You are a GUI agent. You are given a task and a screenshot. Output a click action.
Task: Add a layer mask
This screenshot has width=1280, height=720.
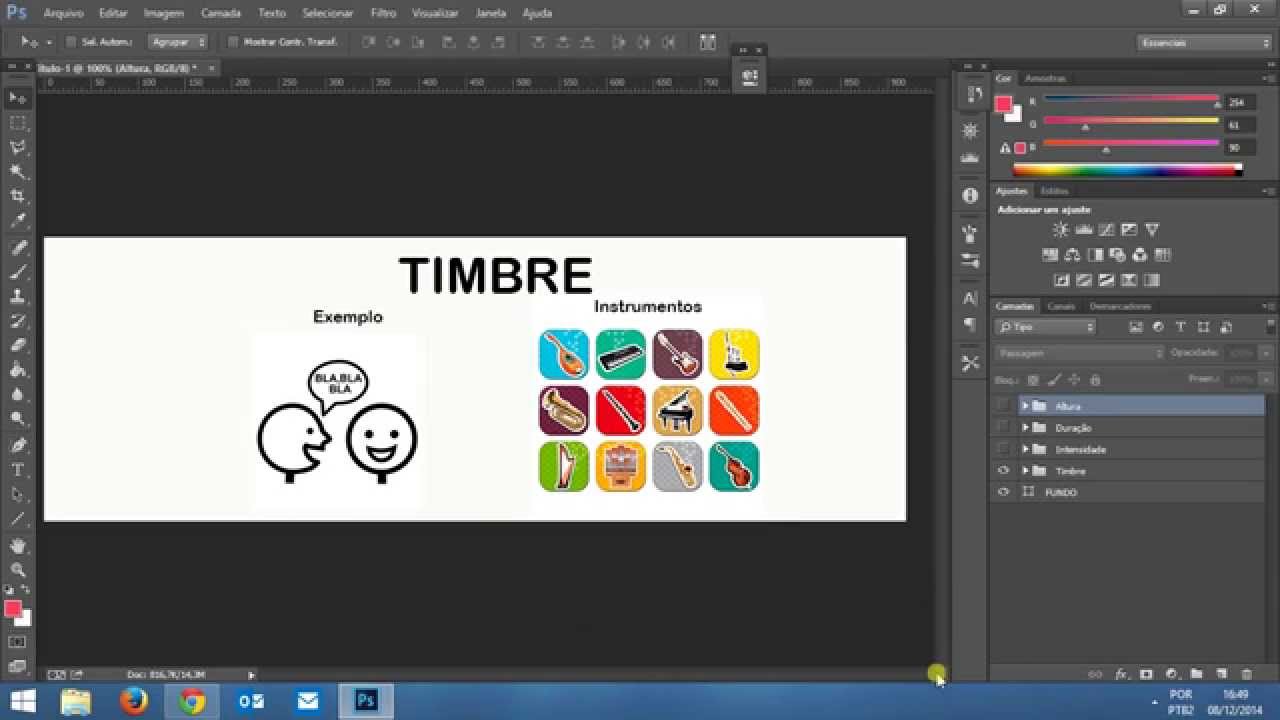point(1146,675)
